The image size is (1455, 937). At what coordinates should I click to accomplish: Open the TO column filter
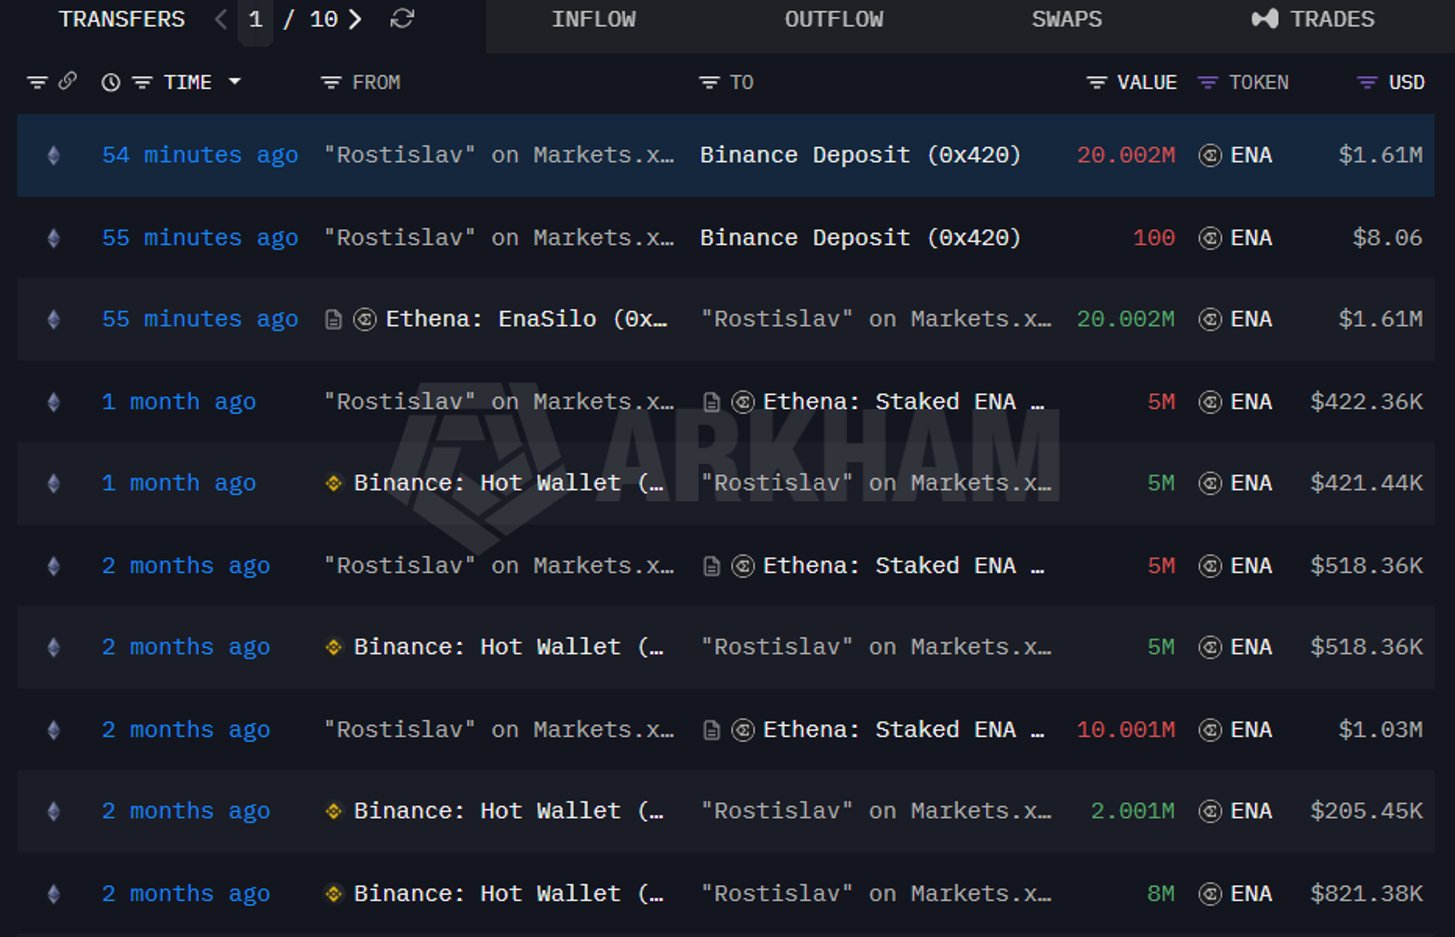[709, 82]
